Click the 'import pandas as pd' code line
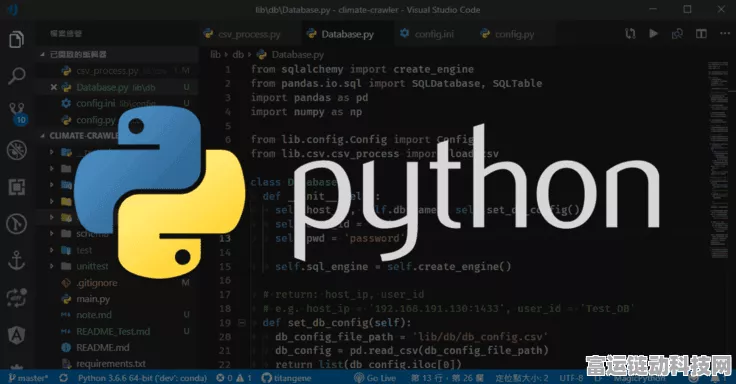Screen dimensions: 736x384 click(309, 98)
